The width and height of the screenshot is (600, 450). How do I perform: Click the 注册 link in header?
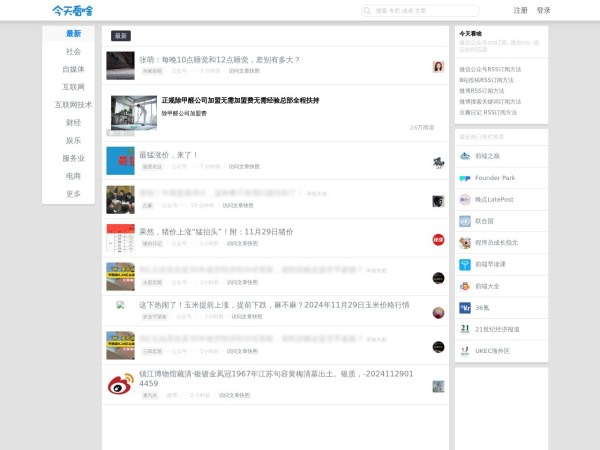point(520,11)
